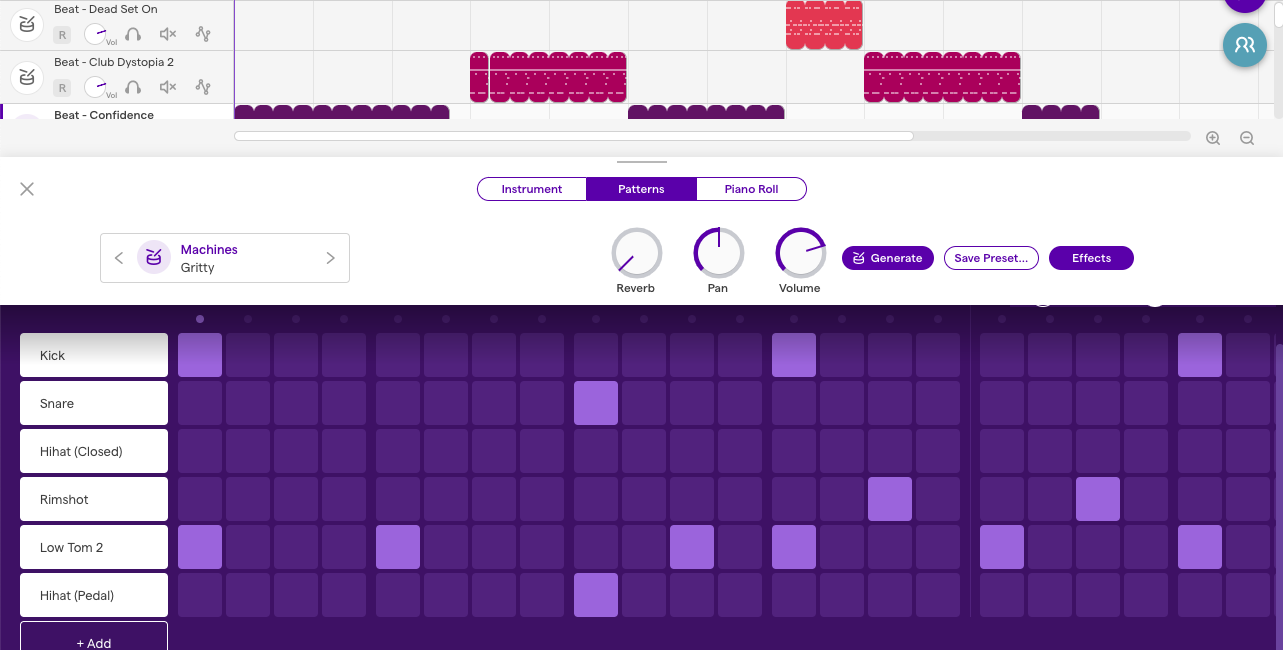Switch to the Piano Roll tab

click(751, 189)
